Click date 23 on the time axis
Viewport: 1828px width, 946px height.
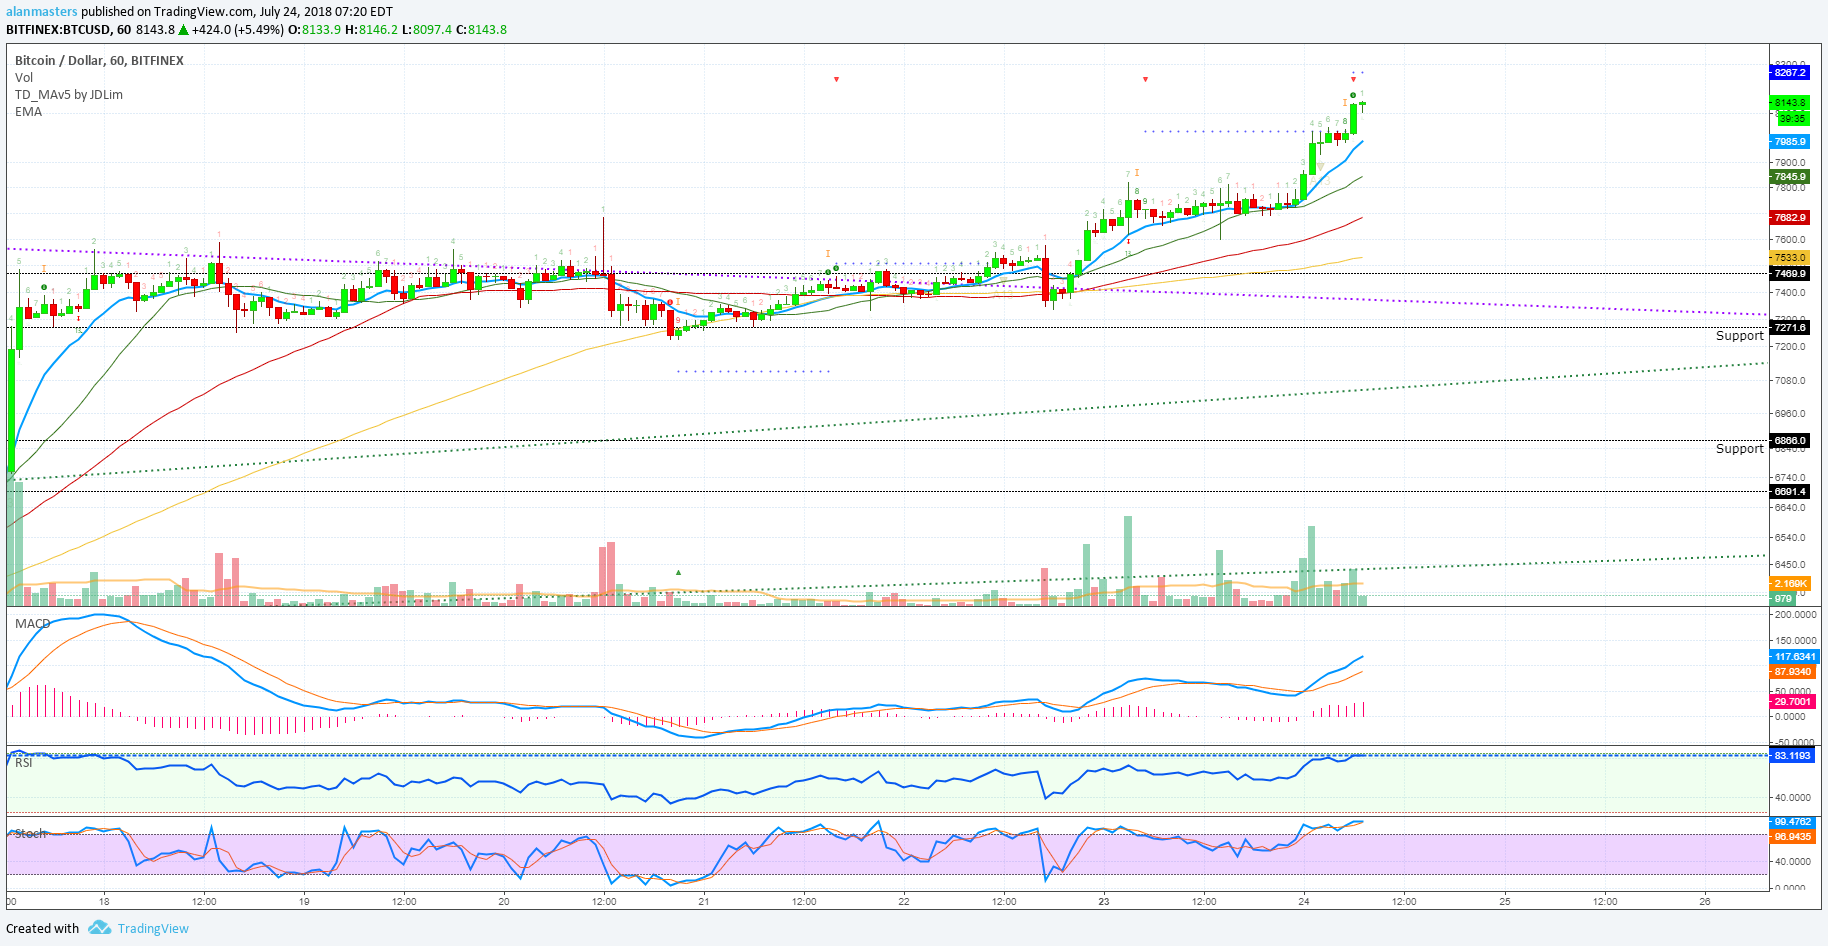tap(1104, 901)
